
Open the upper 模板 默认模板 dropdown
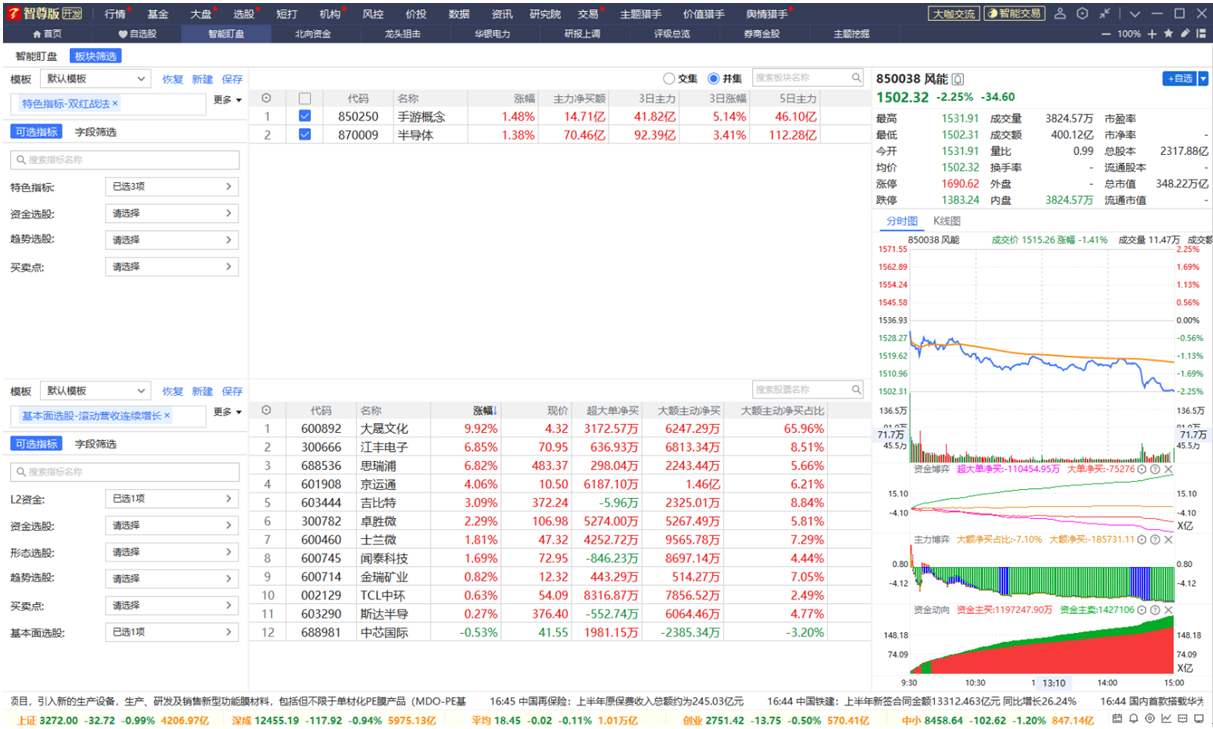click(x=96, y=79)
